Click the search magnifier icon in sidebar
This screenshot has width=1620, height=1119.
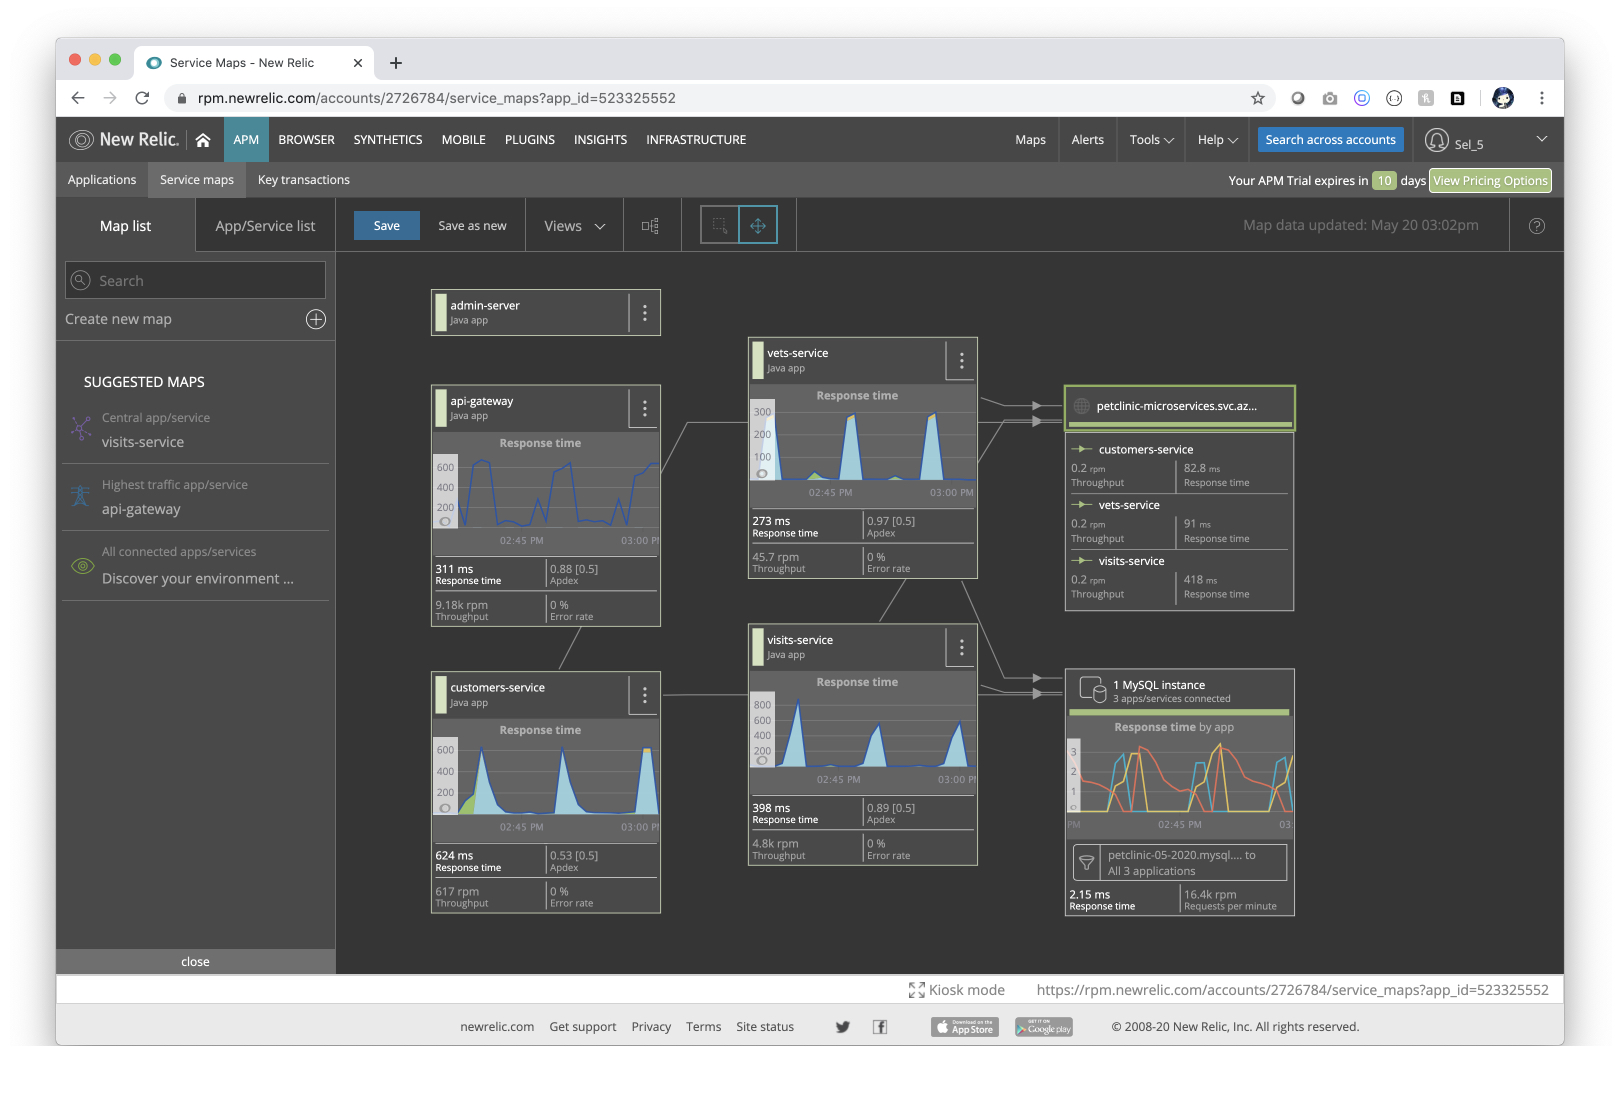(81, 281)
